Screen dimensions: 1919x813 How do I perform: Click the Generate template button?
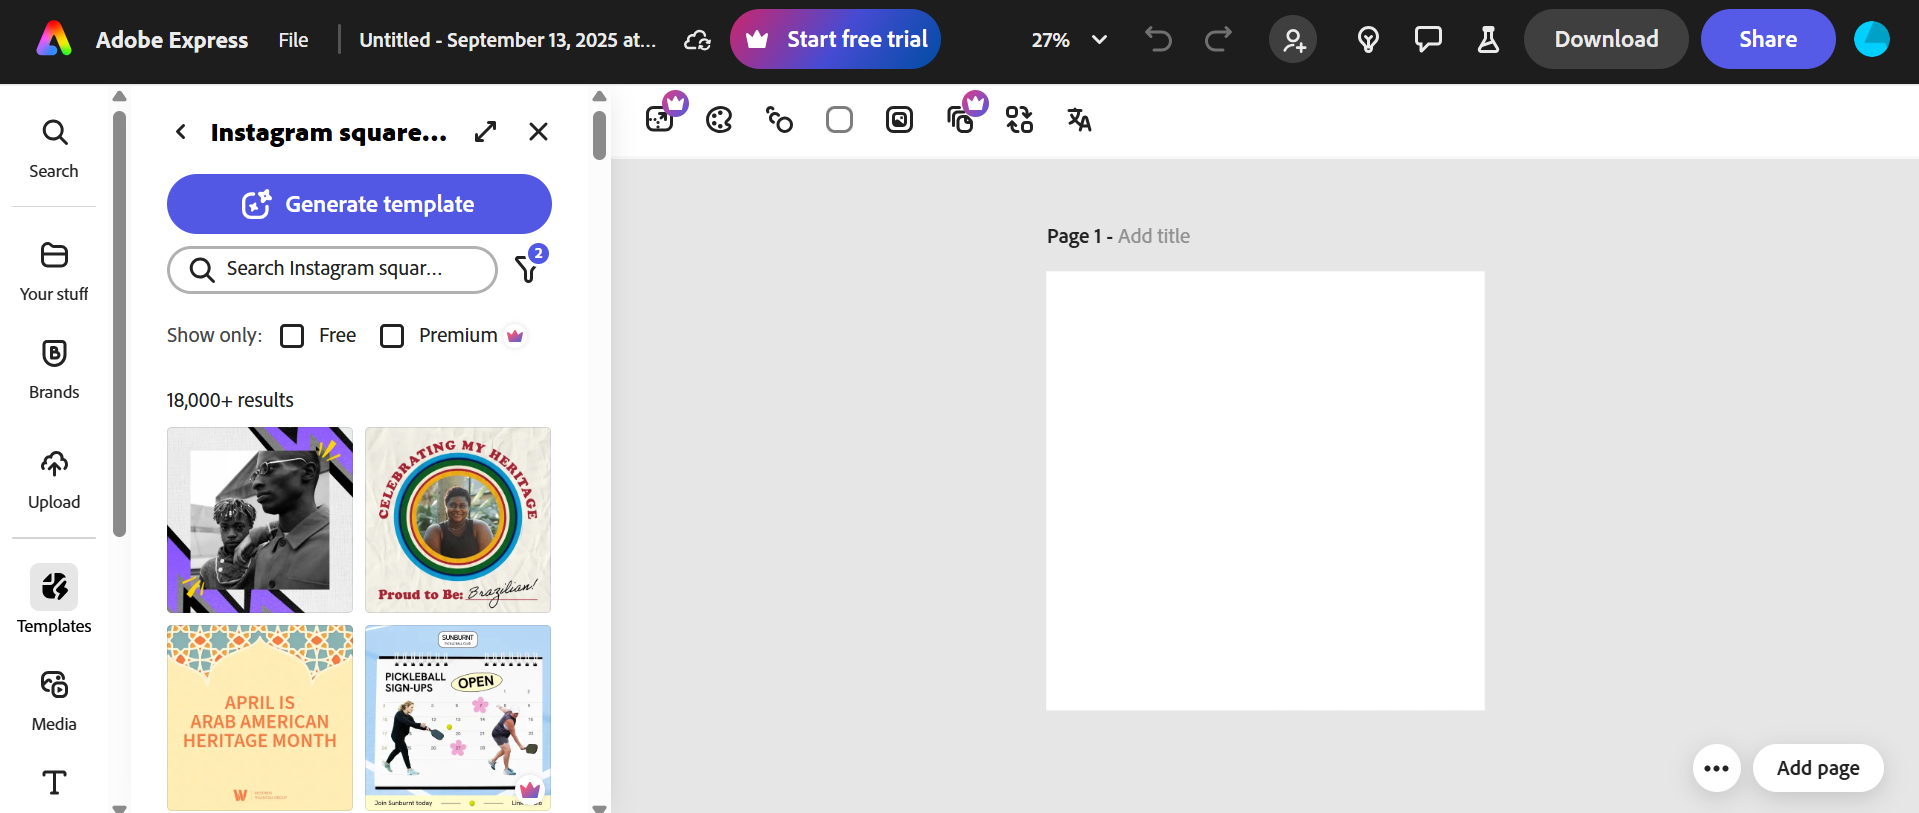[359, 204]
